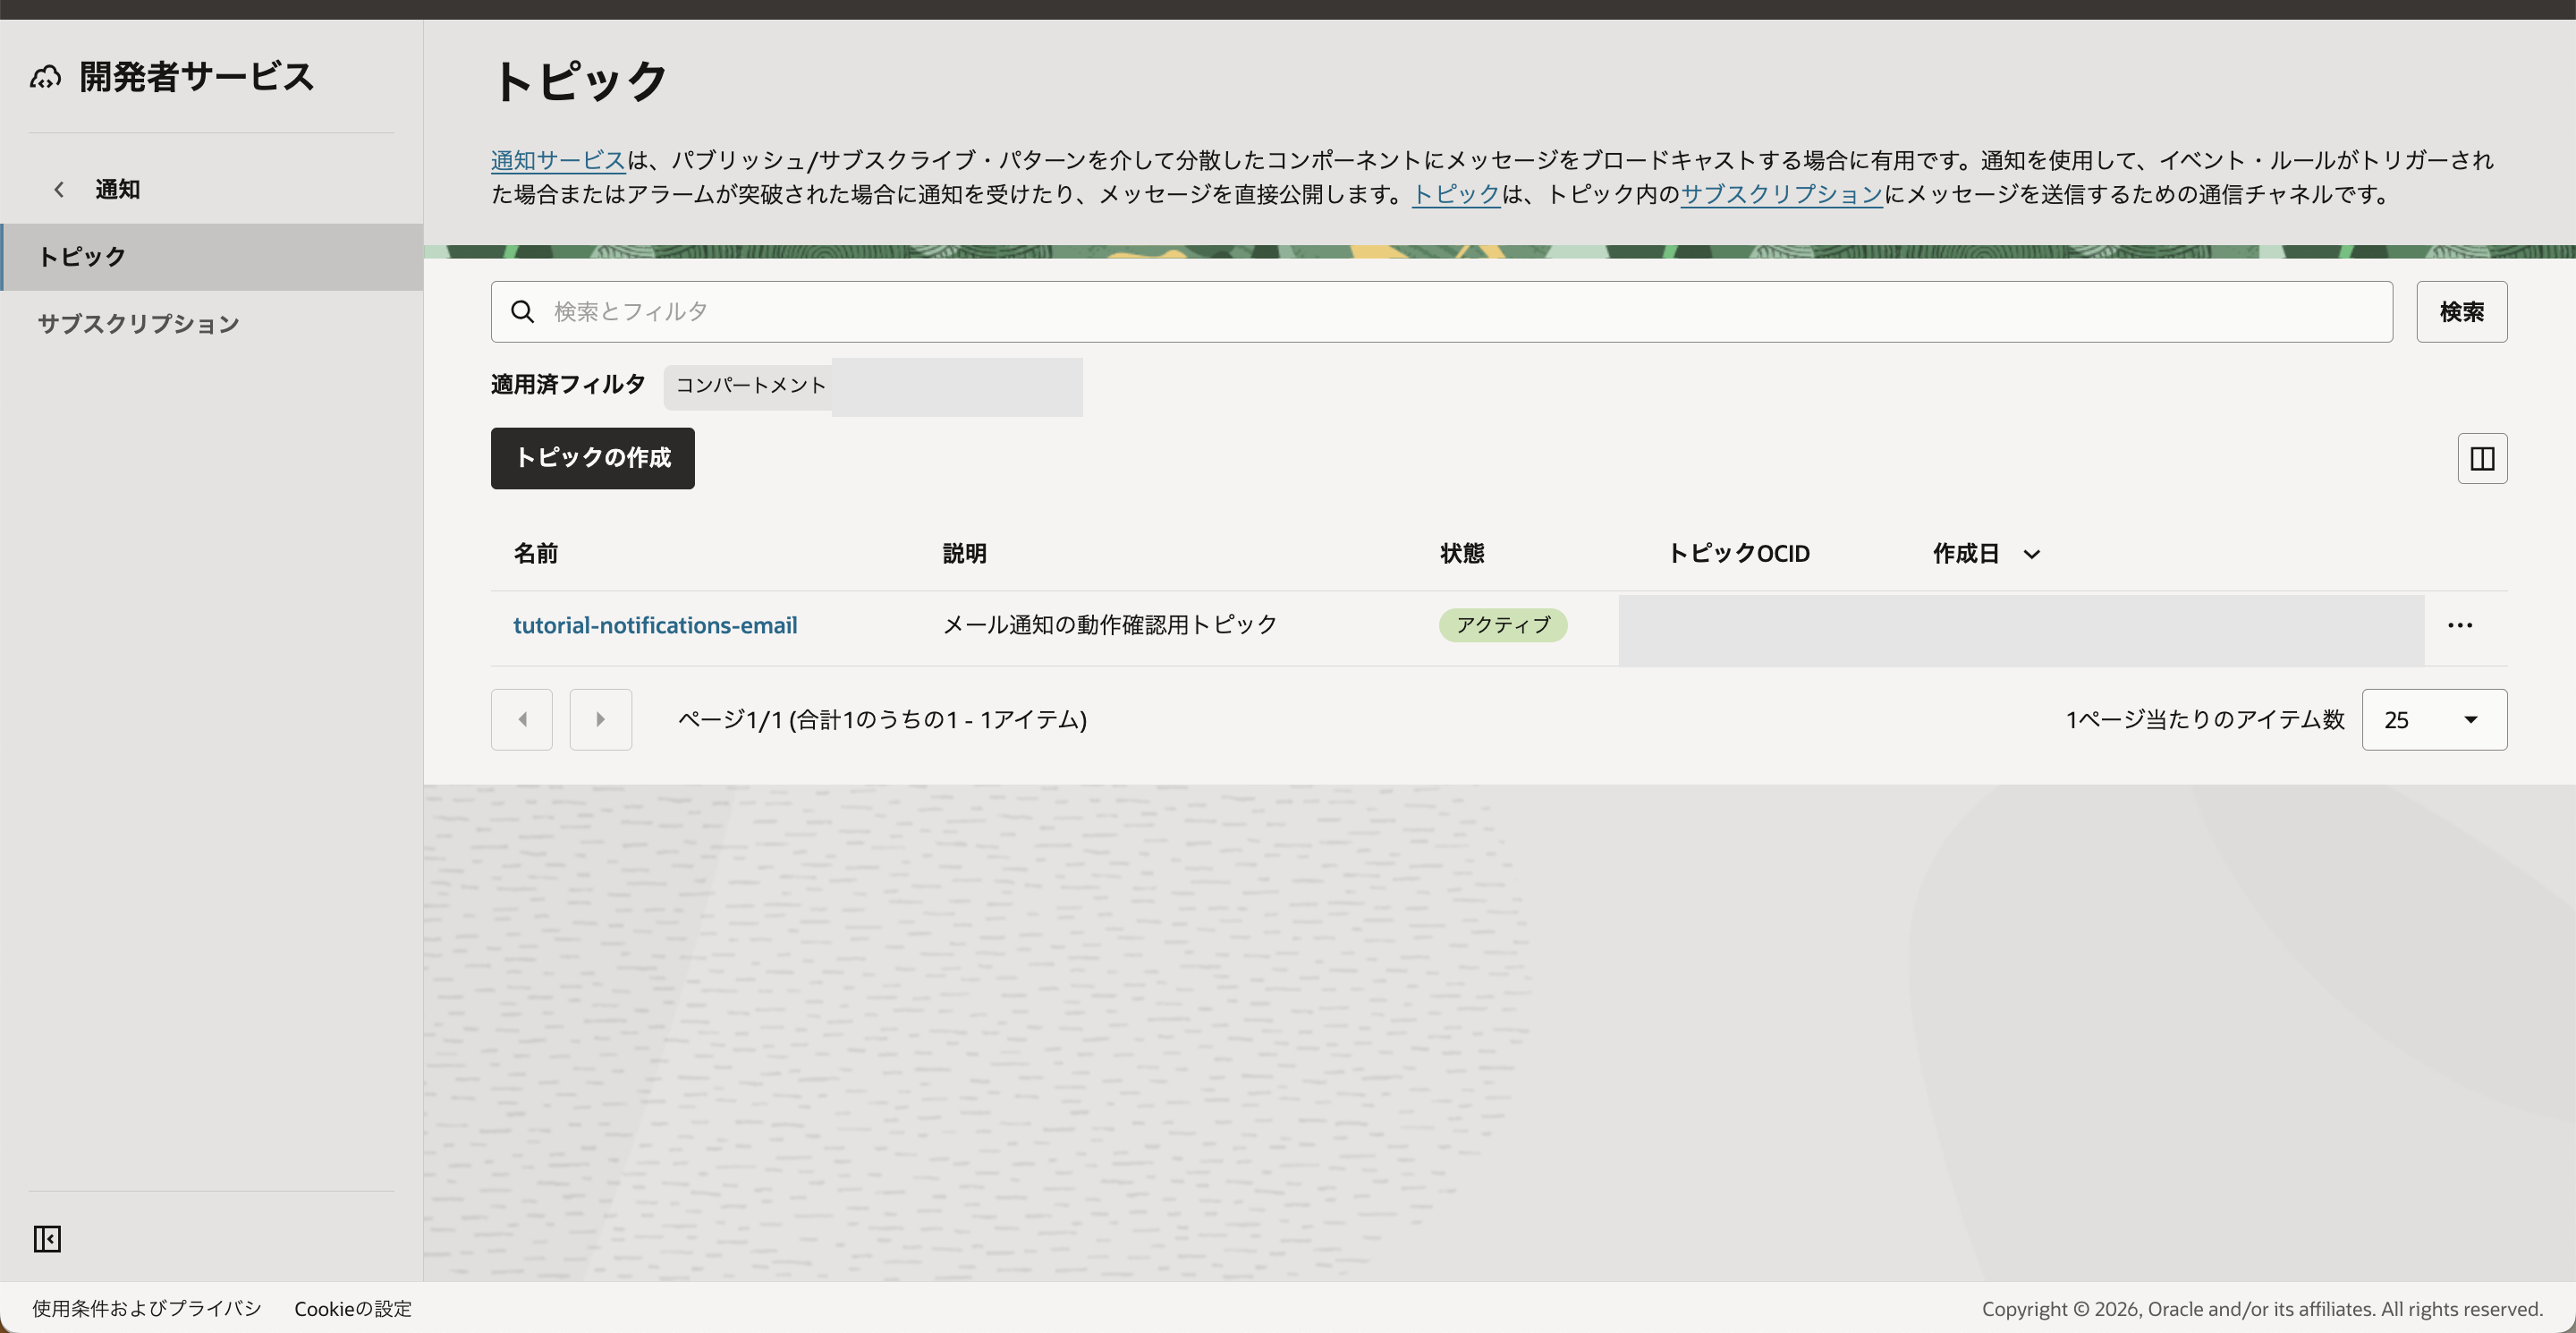Sort by 作成日 using the chevron
The image size is (2576, 1333).
2031,554
